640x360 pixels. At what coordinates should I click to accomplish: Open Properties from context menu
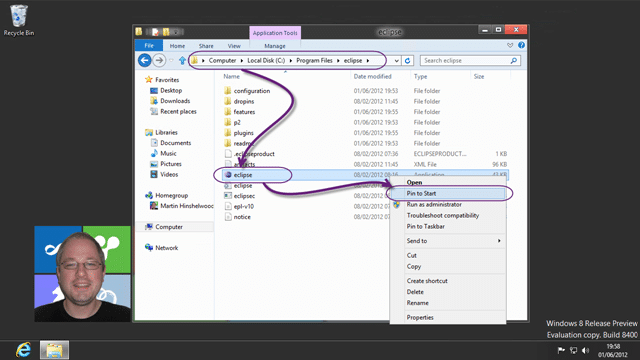[x=448, y=318]
